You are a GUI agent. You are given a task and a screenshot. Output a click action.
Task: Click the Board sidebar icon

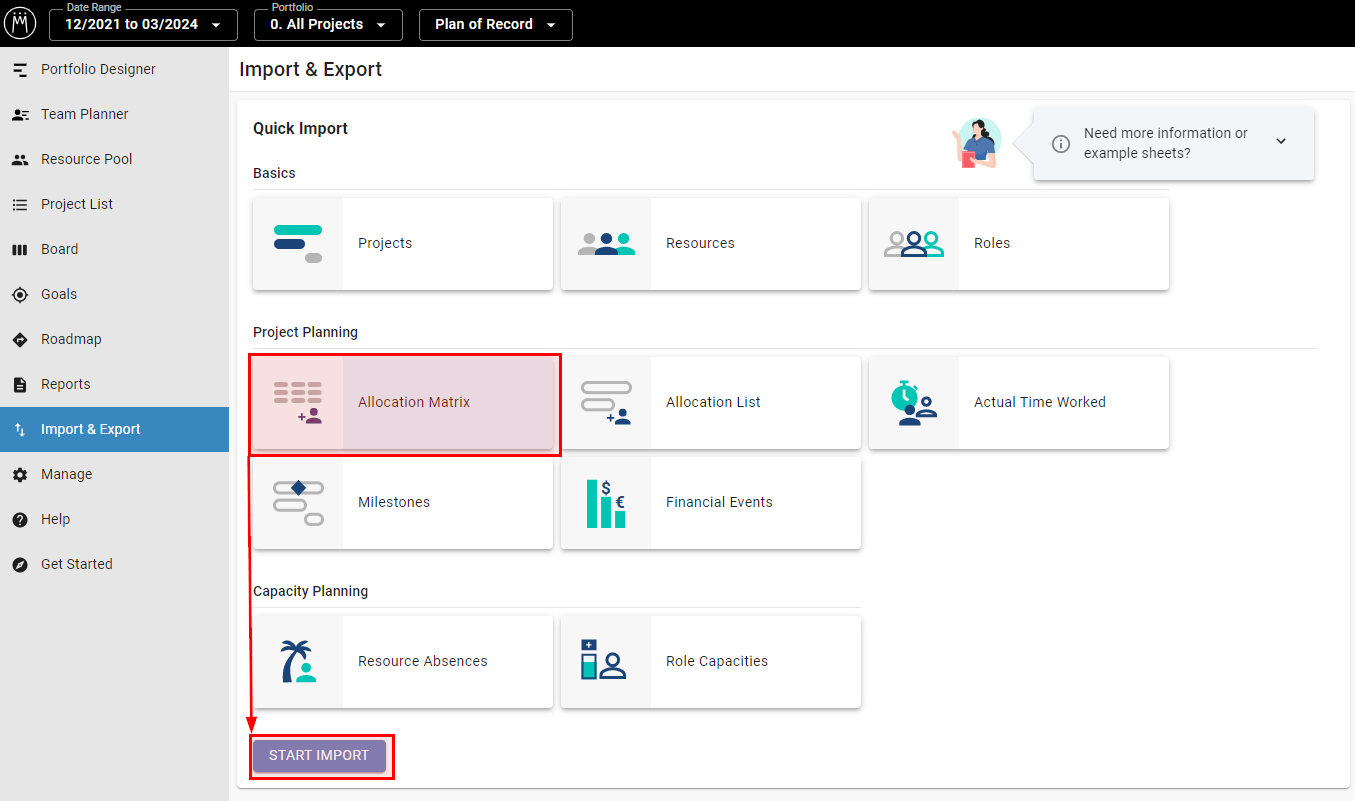(20, 249)
